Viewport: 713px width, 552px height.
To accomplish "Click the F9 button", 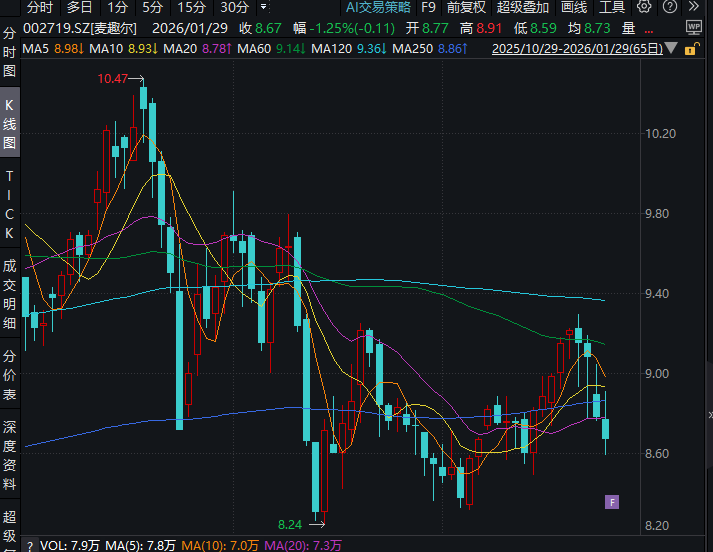I will point(428,7).
